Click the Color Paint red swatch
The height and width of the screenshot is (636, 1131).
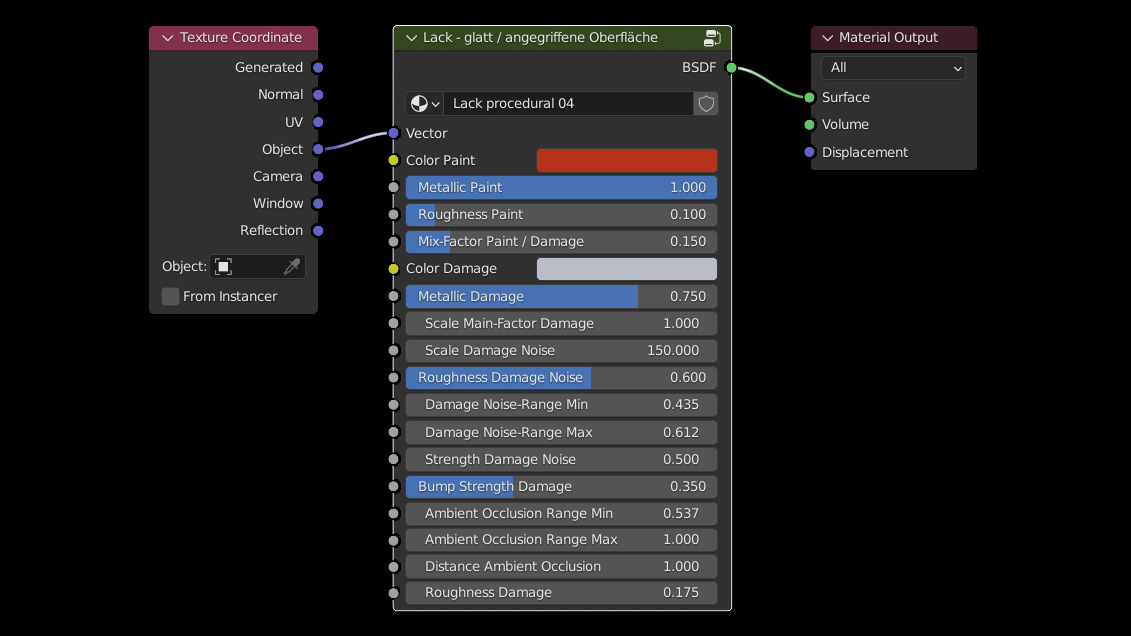626,160
